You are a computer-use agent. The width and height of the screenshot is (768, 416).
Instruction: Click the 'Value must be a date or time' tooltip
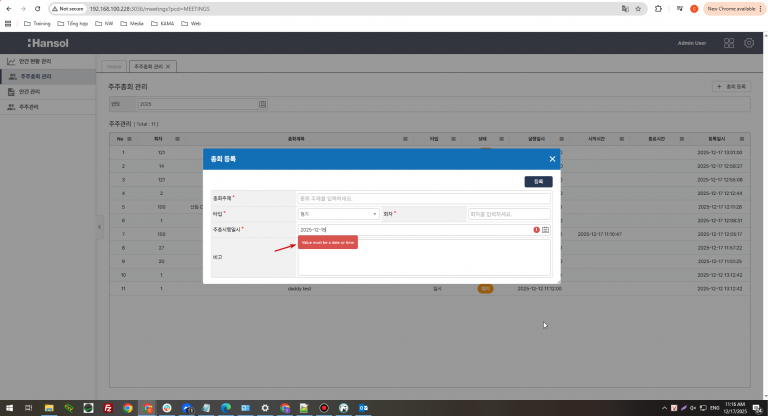point(328,243)
